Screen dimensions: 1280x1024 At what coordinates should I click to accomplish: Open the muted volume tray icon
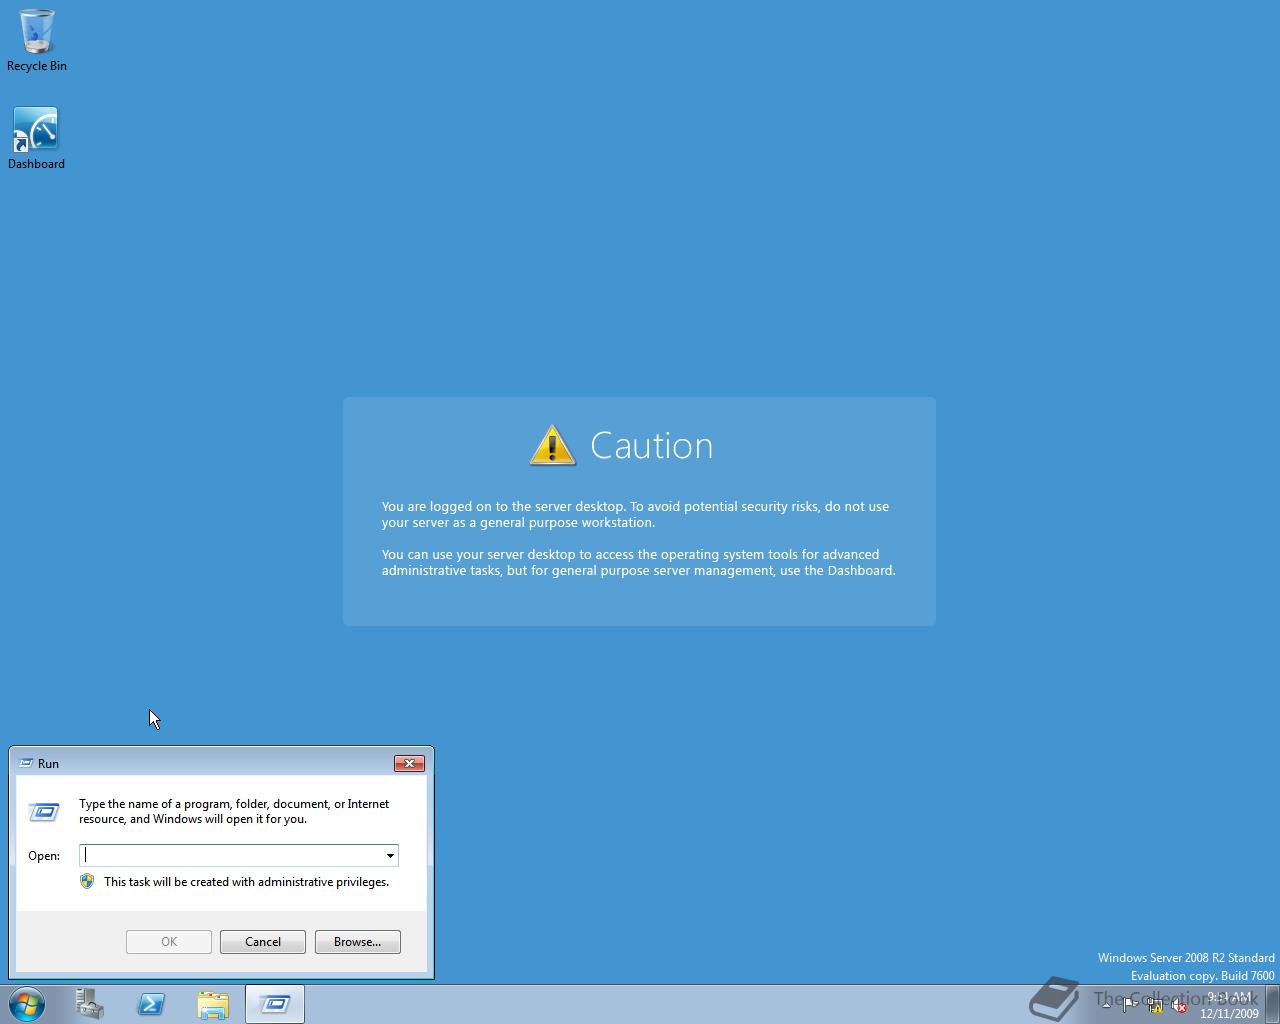click(1179, 1006)
